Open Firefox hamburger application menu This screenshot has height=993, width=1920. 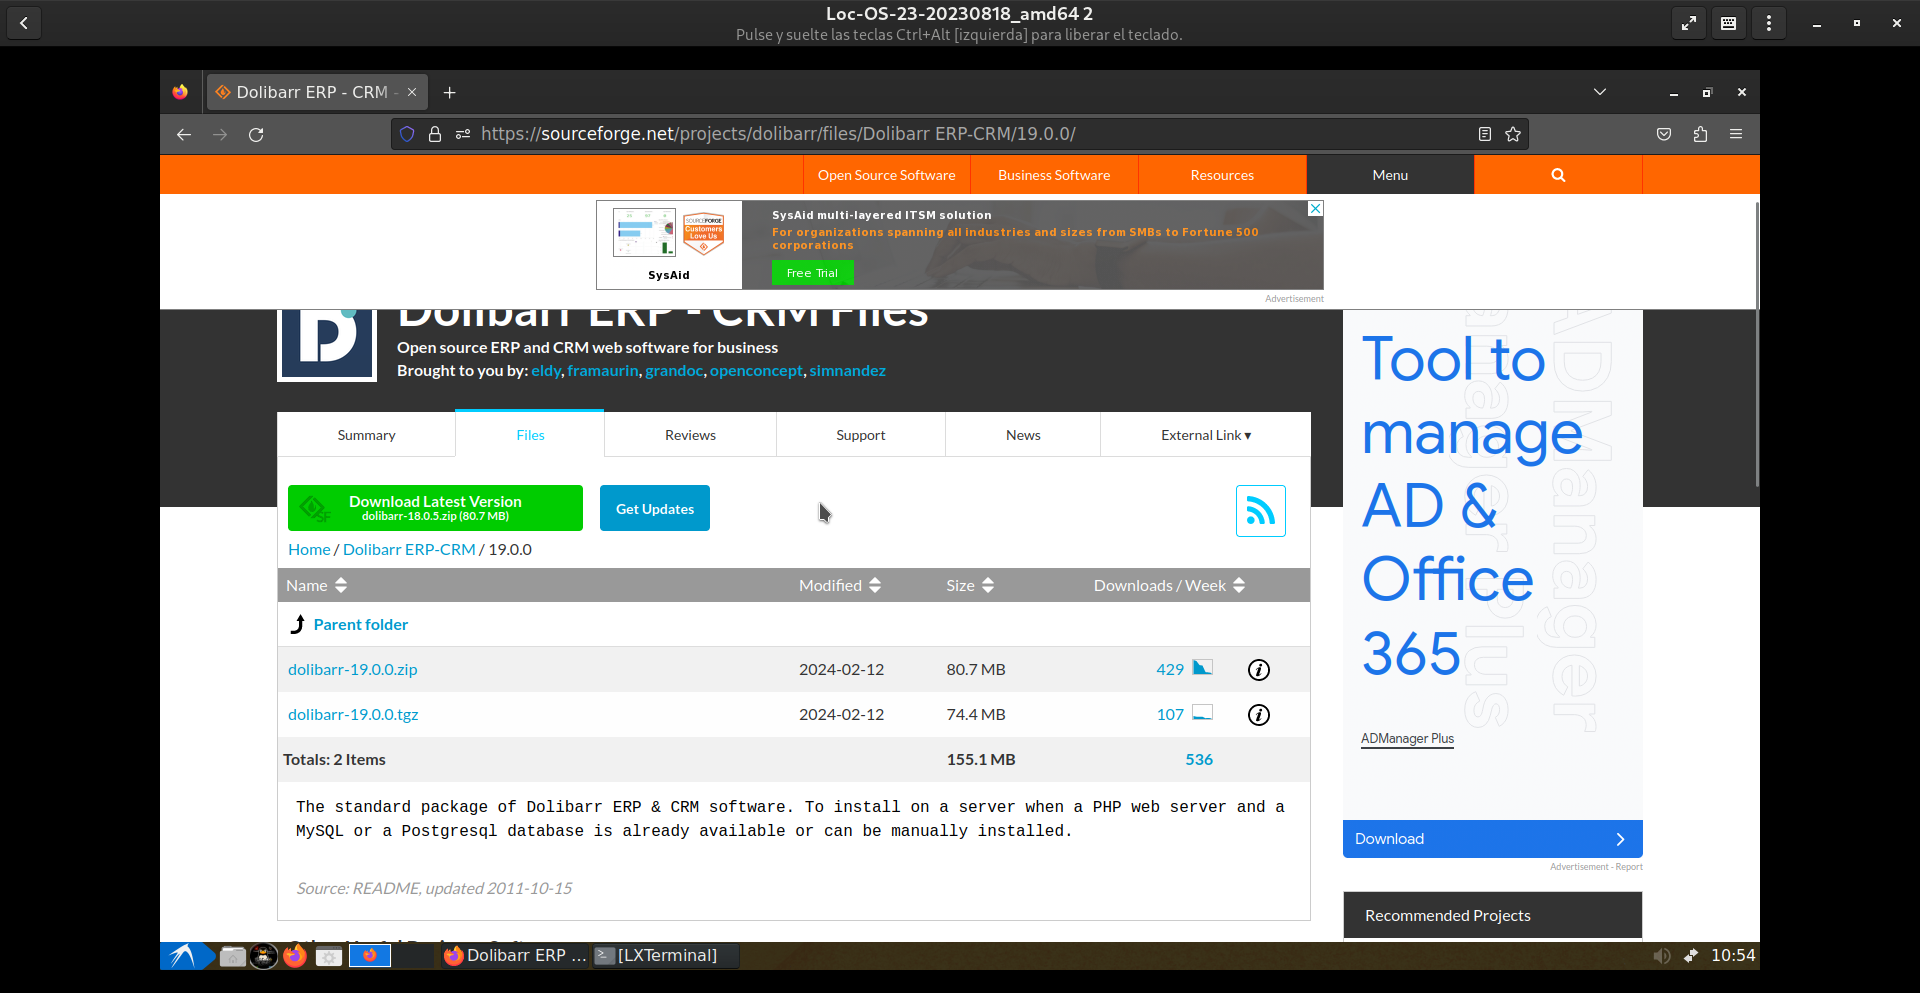[1736, 134]
